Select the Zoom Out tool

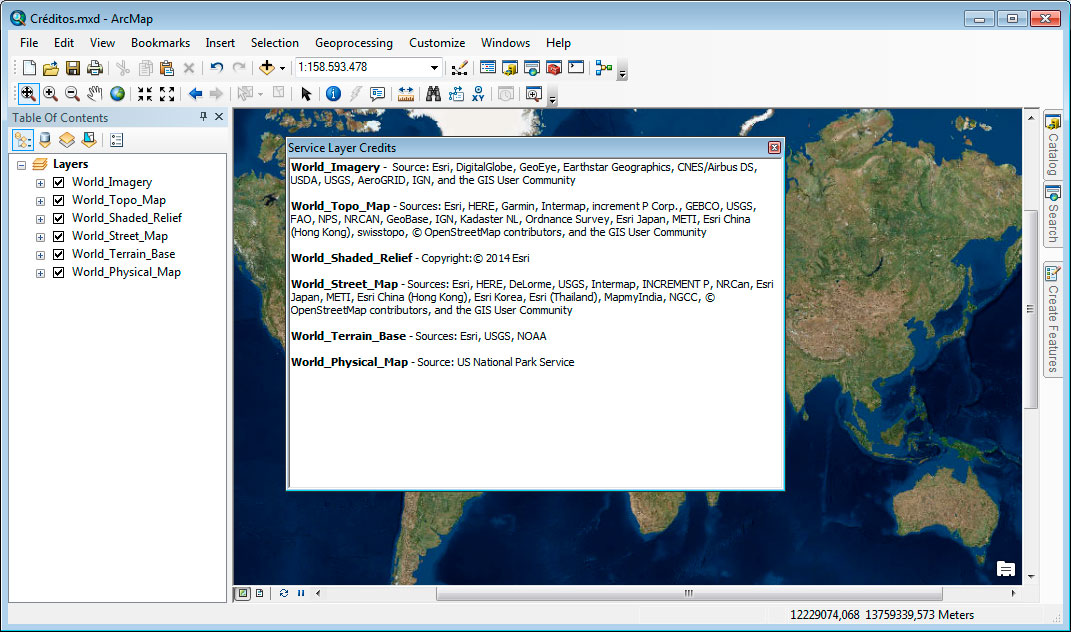pyautogui.click(x=72, y=94)
